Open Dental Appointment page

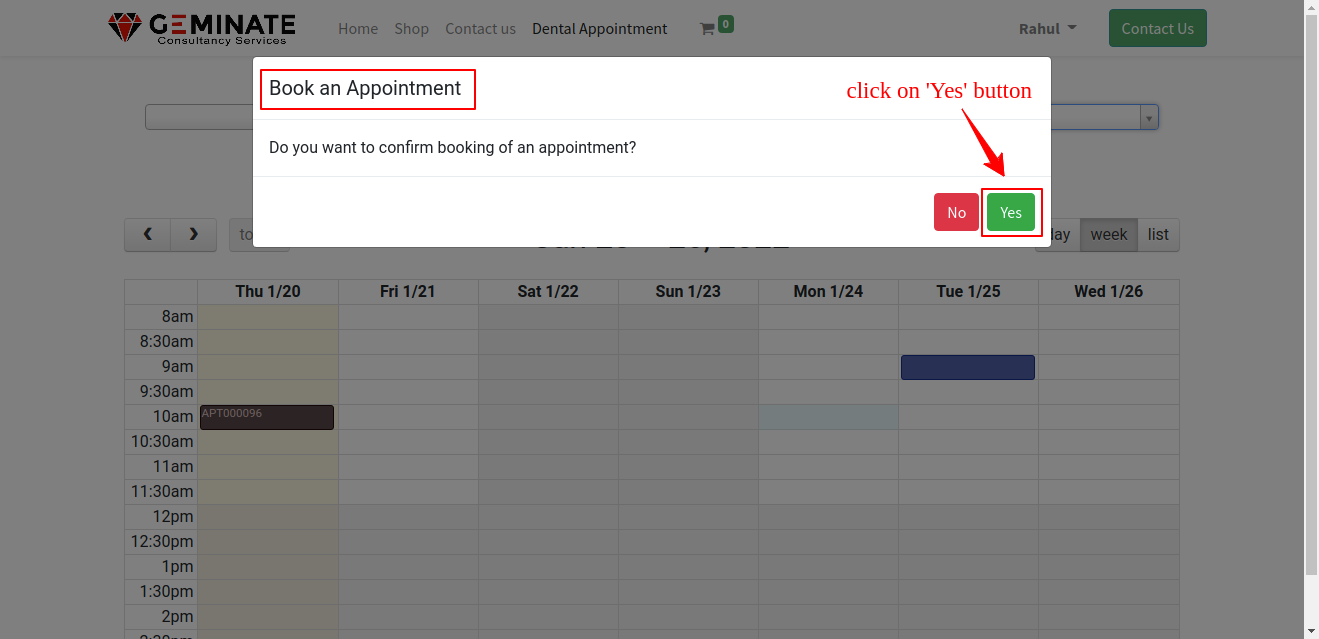point(599,29)
